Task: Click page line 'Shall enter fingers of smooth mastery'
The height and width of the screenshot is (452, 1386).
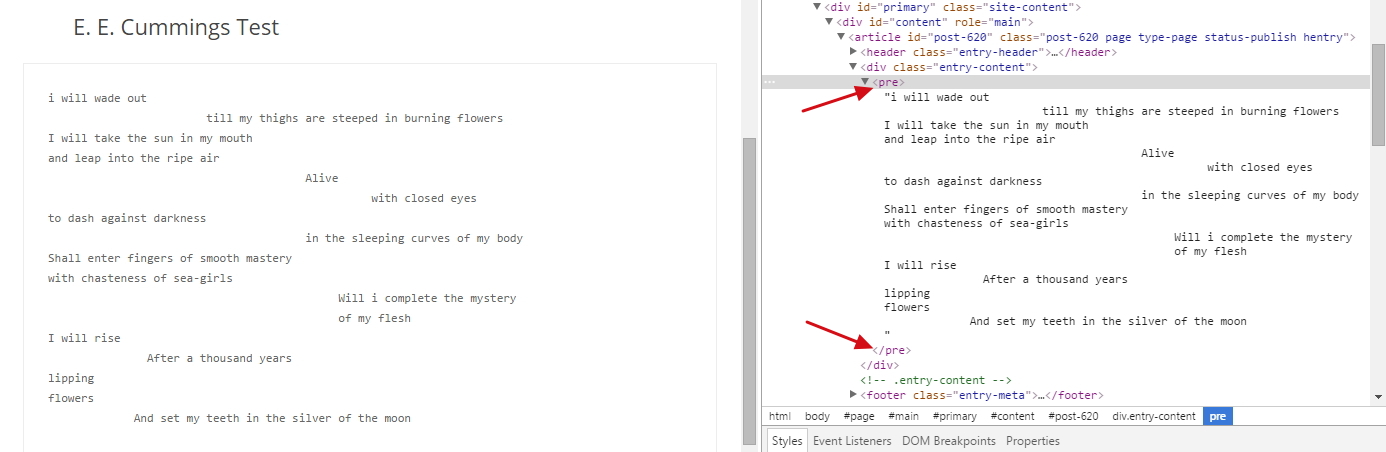Action: [x=170, y=258]
